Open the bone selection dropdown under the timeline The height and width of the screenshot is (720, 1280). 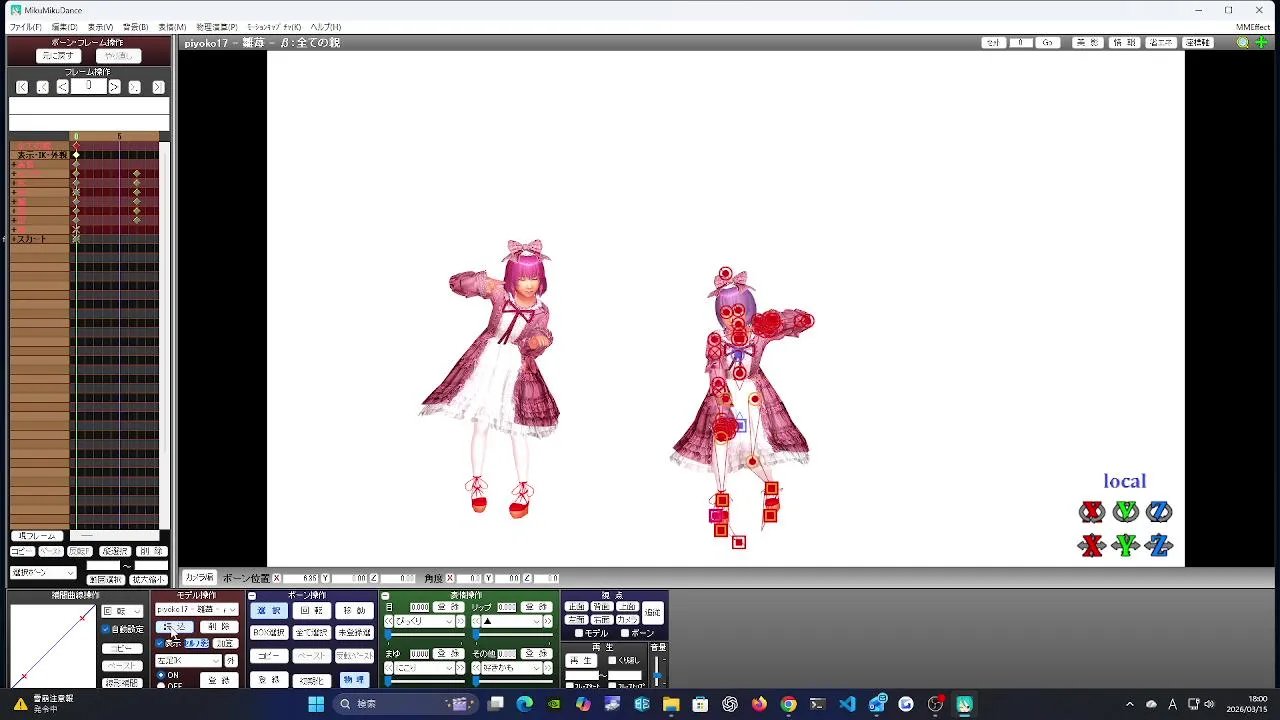(x=43, y=573)
